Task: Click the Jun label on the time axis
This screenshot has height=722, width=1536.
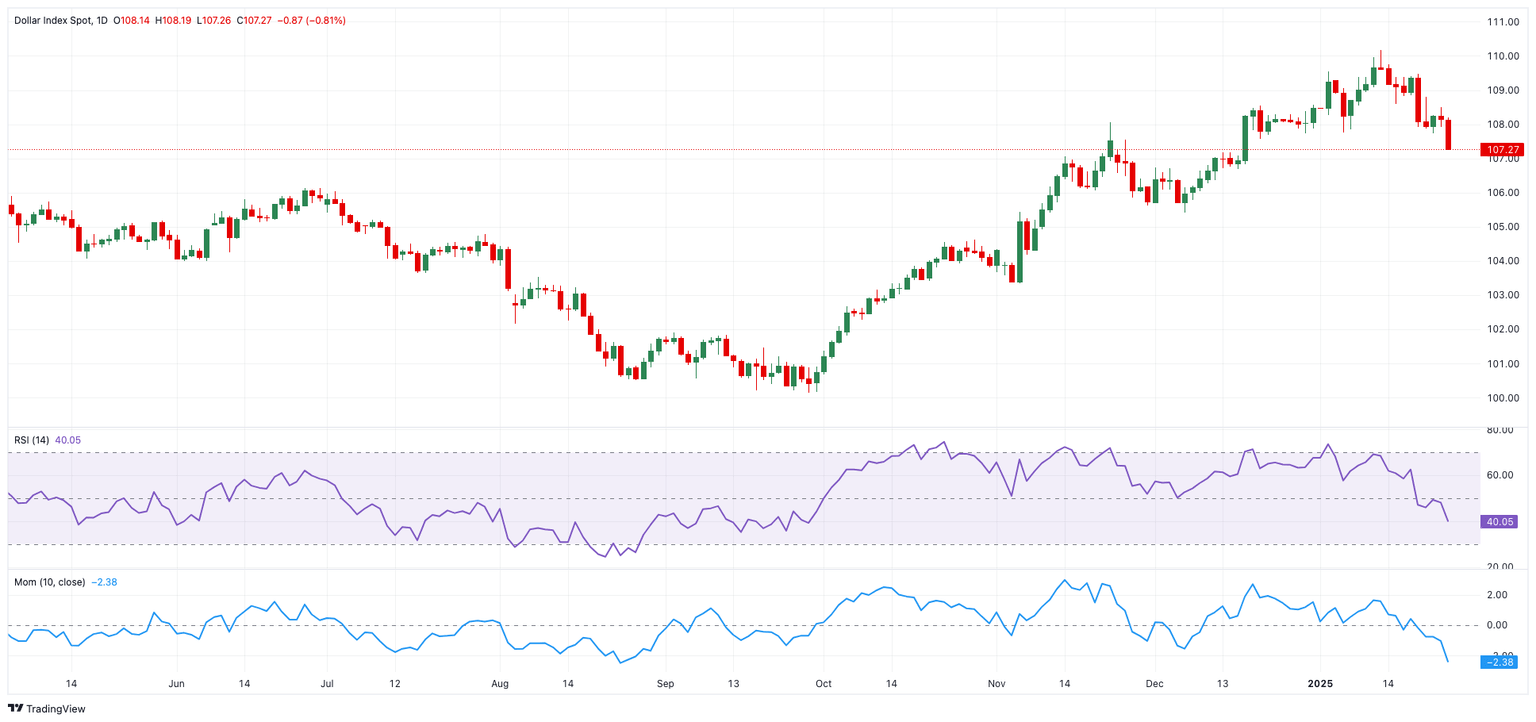Action: (176, 684)
